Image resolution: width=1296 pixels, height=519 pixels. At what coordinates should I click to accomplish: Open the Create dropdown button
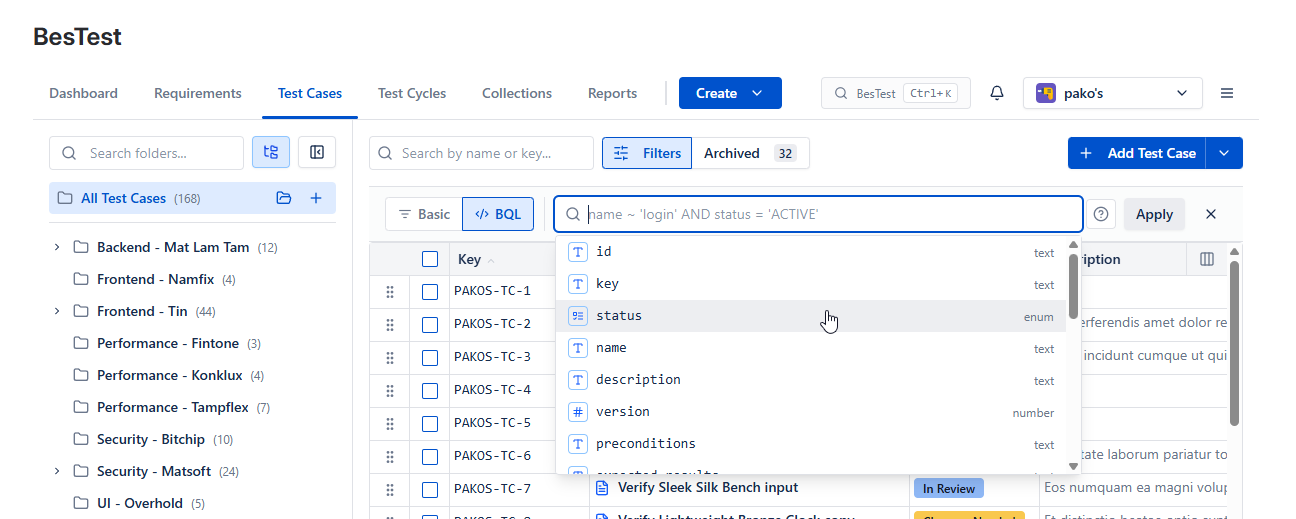[x=730, y=93]
